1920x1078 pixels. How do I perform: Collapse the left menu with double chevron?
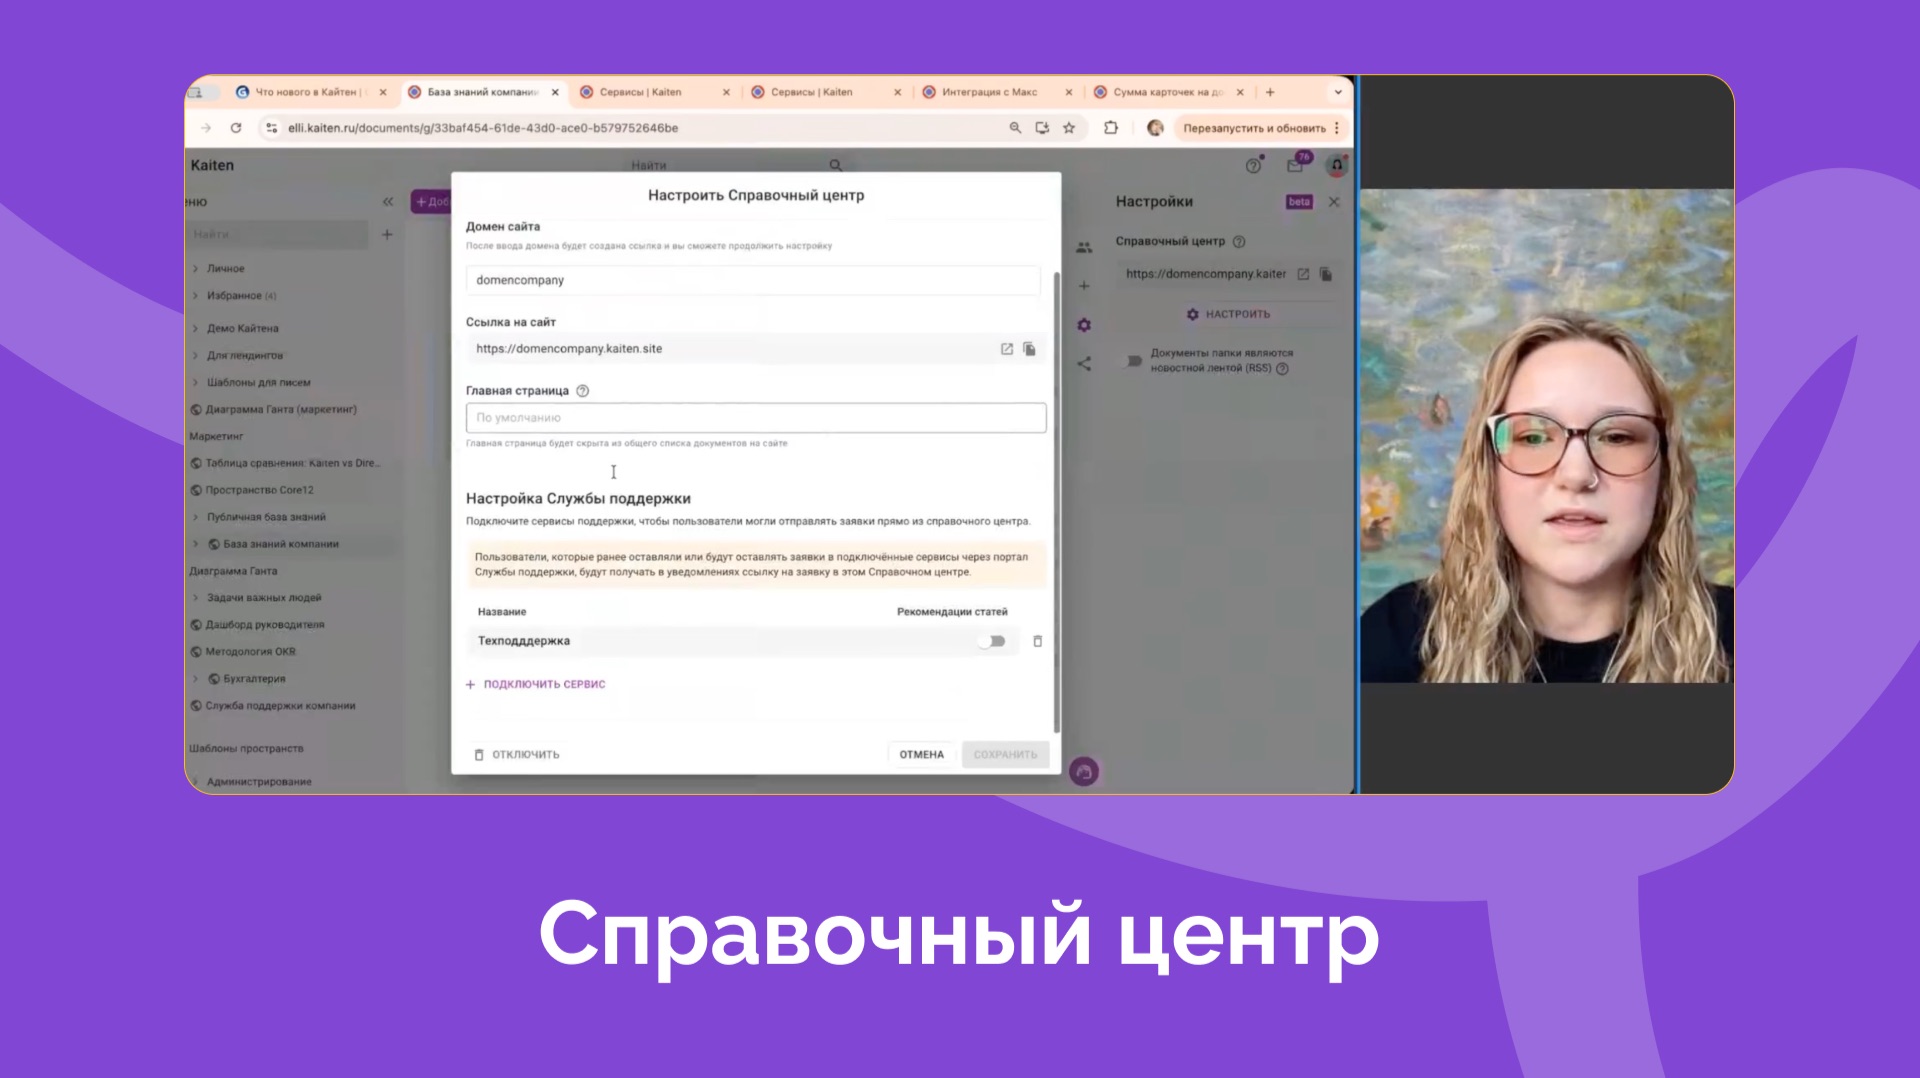click(388, 202)
